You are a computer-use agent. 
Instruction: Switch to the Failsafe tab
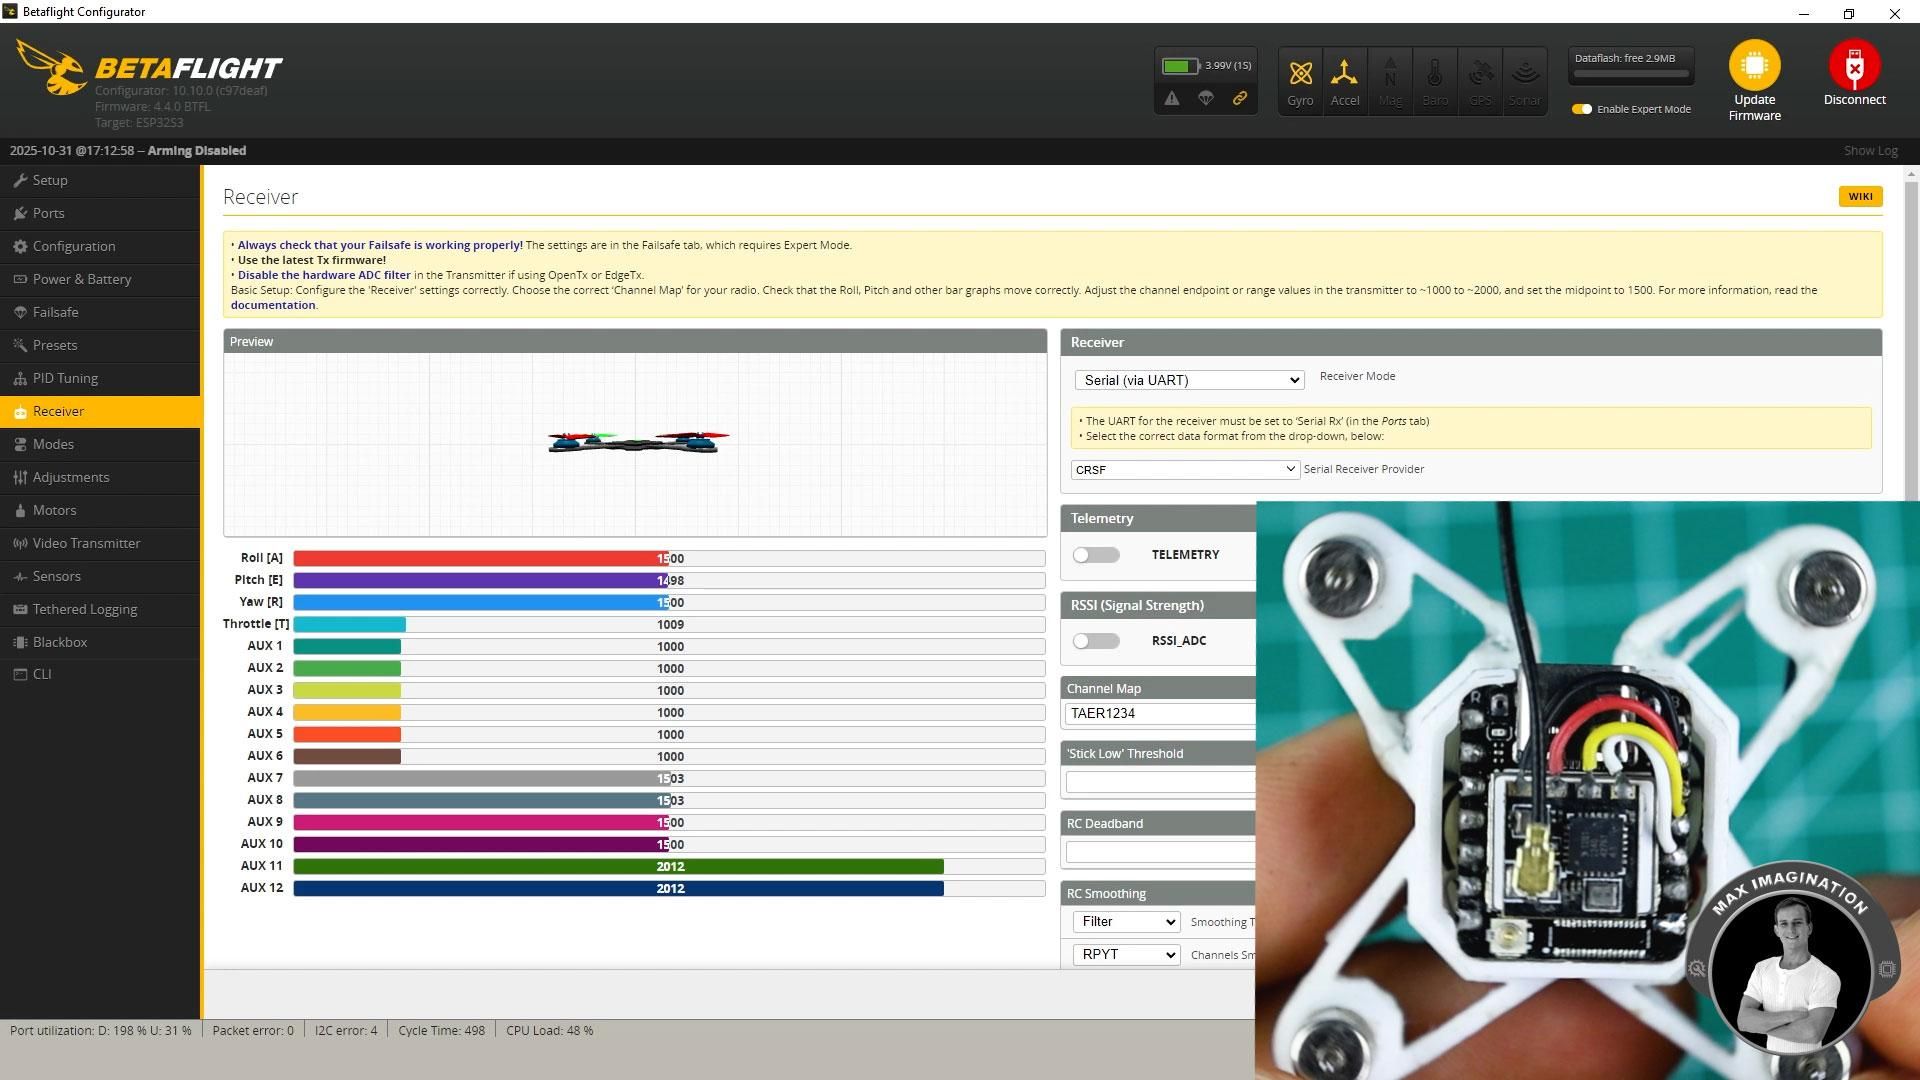(x=55, y=312)
